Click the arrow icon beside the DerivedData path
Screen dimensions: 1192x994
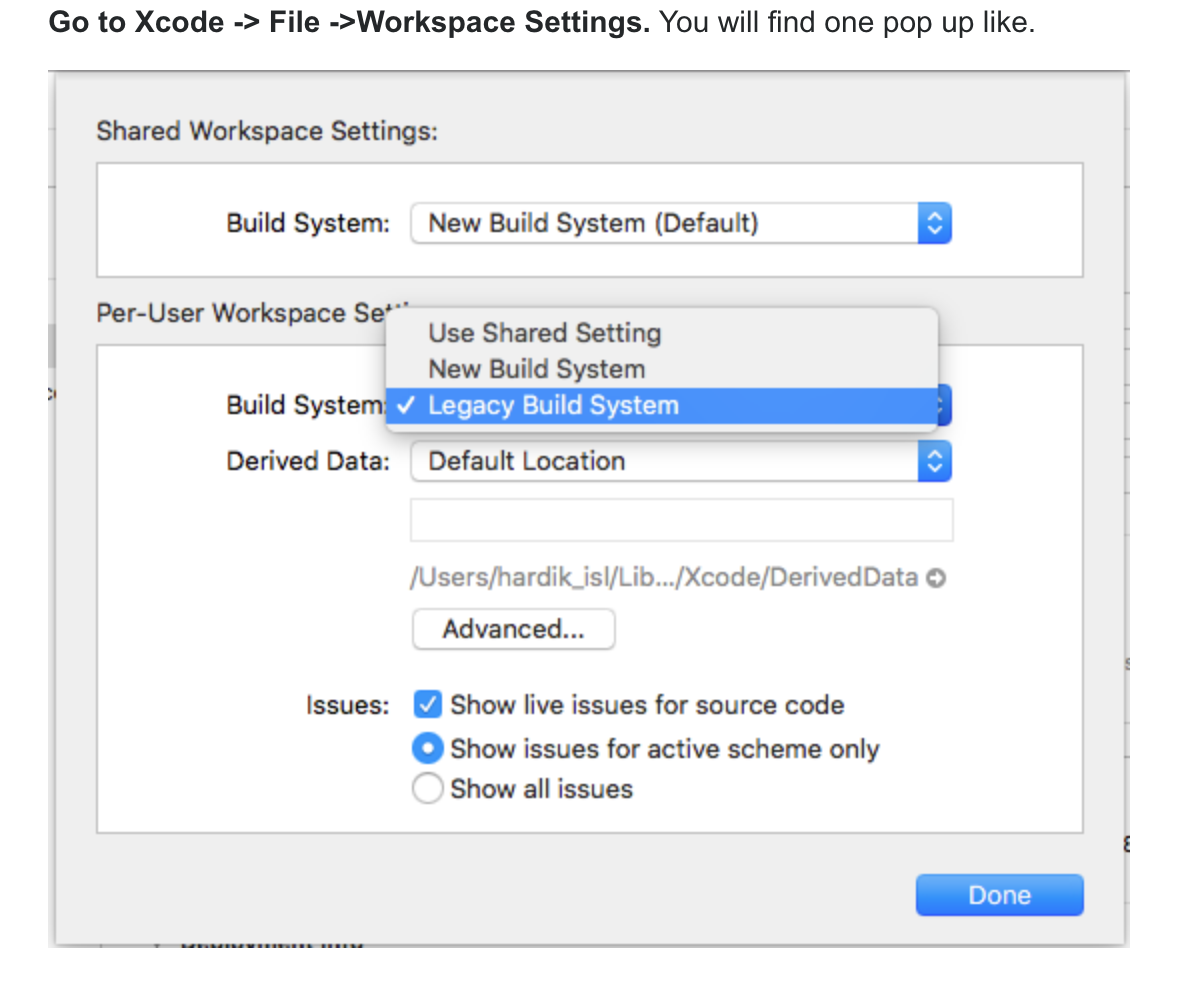pos(935,578)
